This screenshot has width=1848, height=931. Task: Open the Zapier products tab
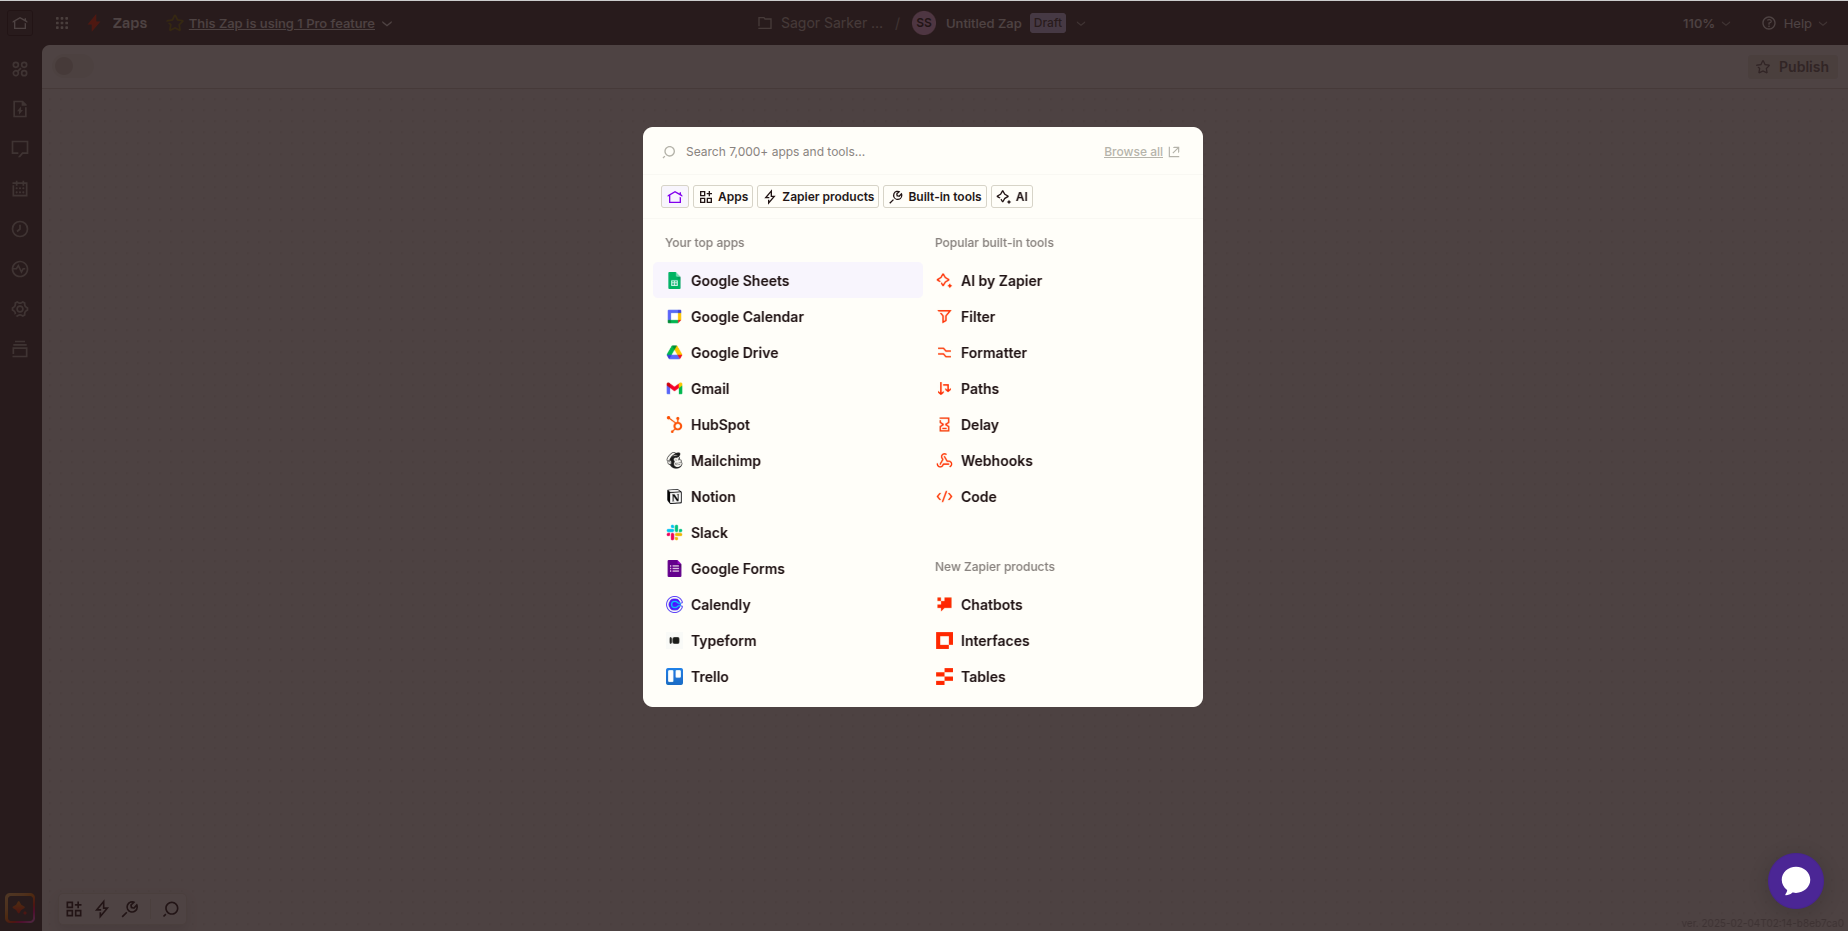[818, 197]
